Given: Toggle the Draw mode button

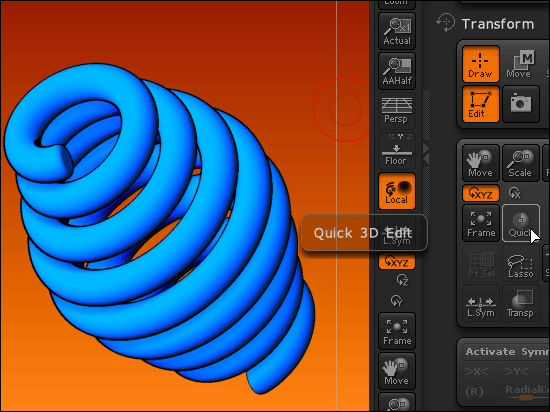Looking at the screenshot, I should tap(481, 64).
